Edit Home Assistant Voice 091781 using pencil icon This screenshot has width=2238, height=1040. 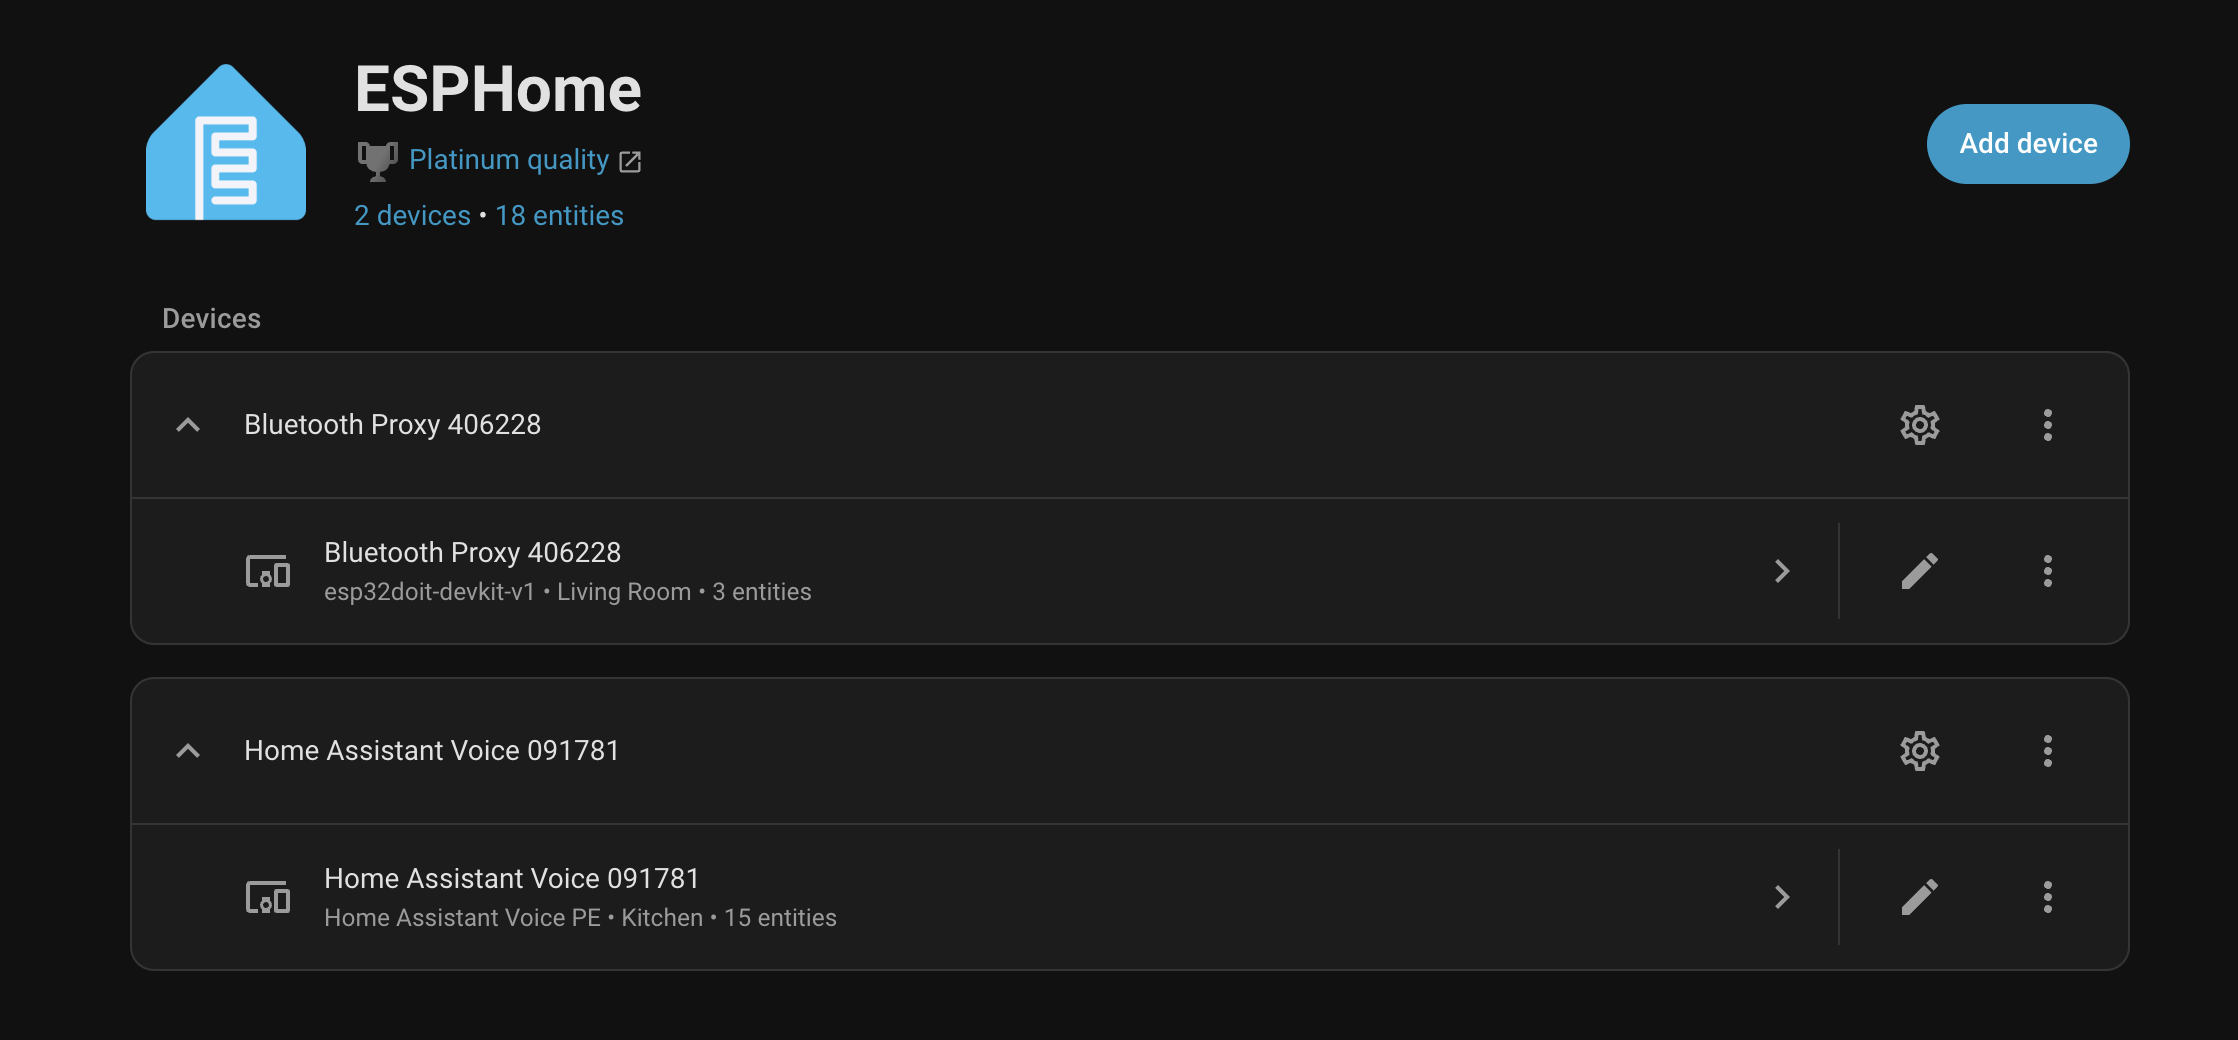[1919, 897]
